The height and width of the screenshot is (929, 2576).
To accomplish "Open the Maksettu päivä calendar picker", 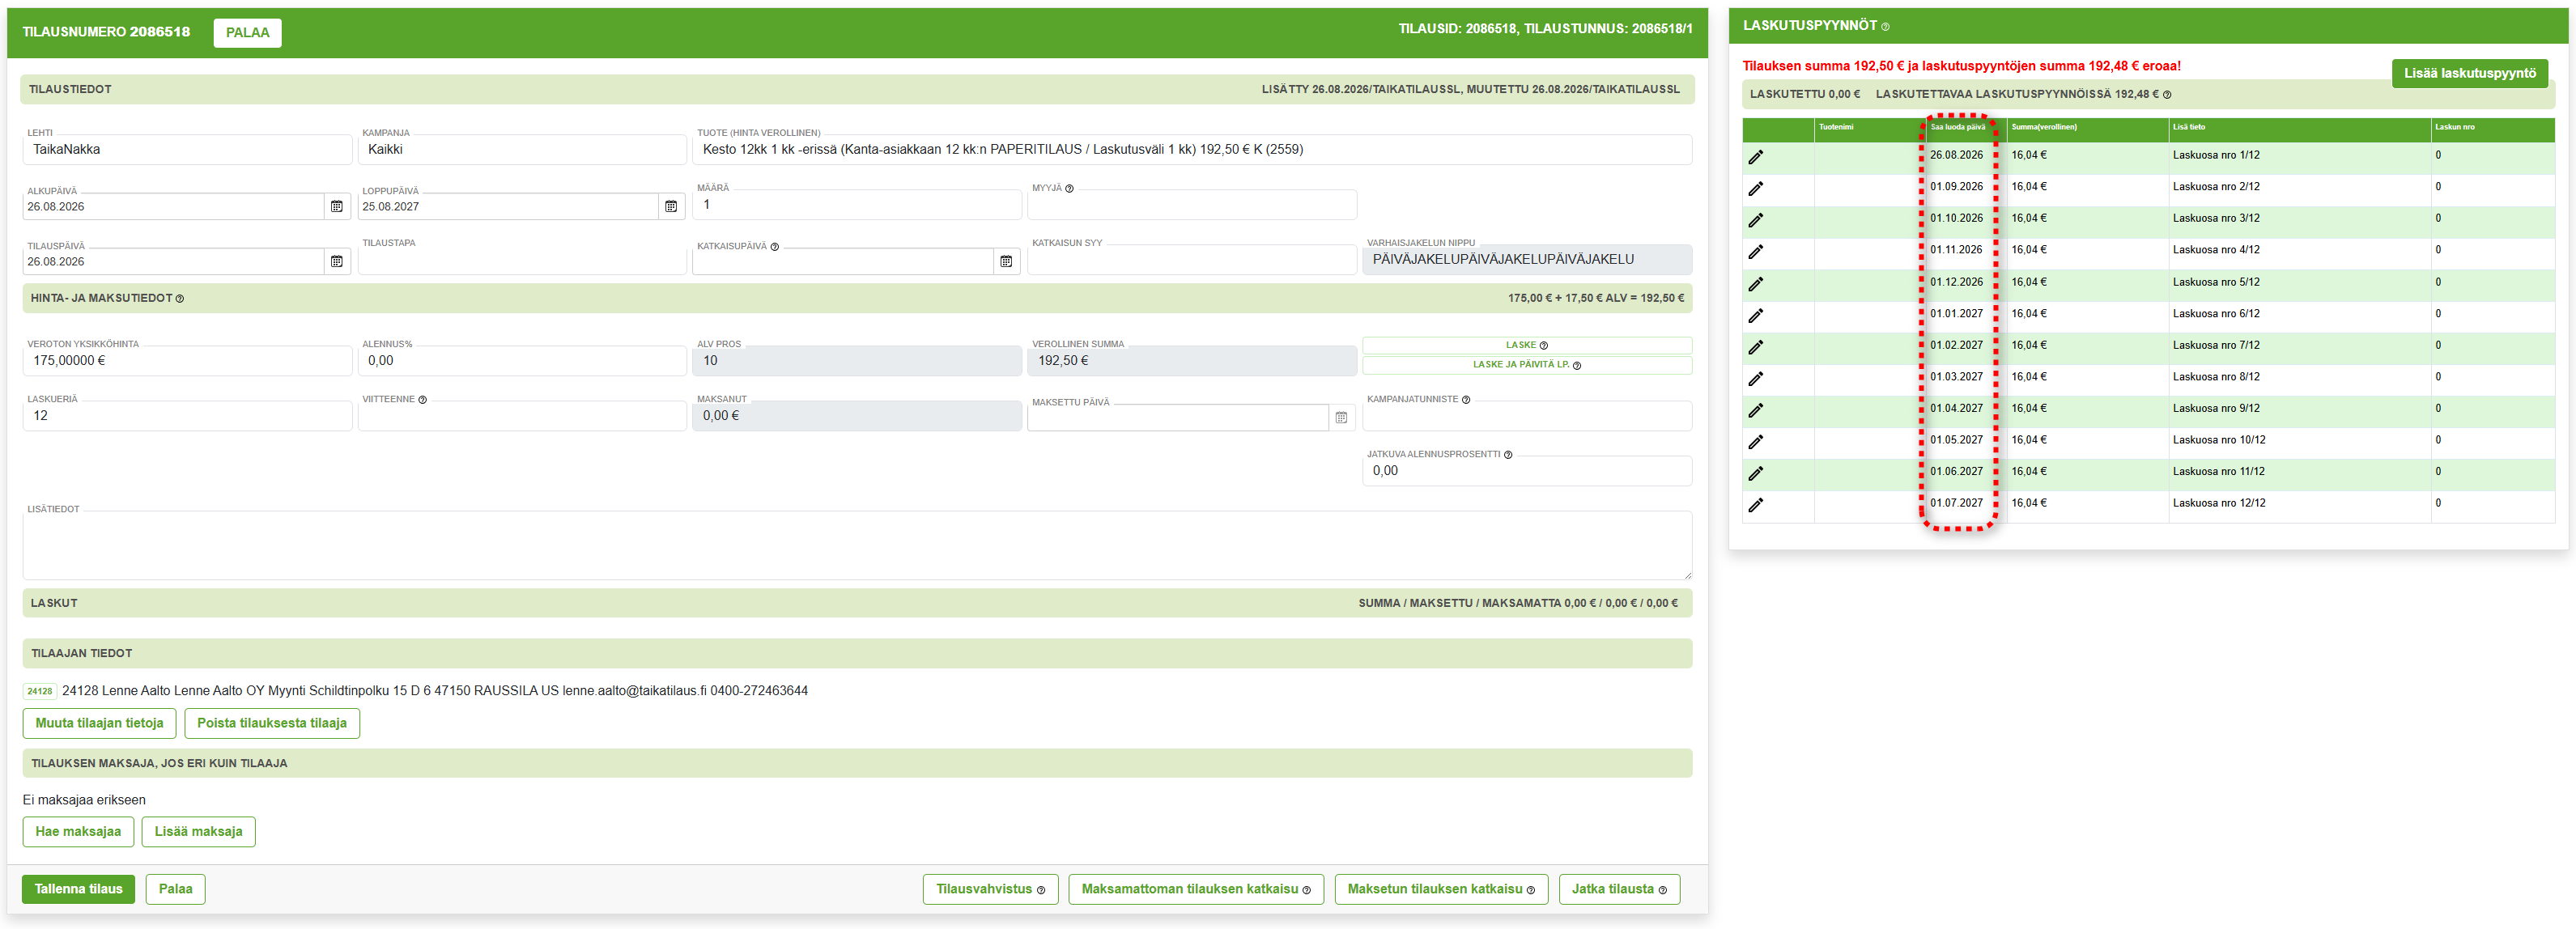I will [1341, 417].
